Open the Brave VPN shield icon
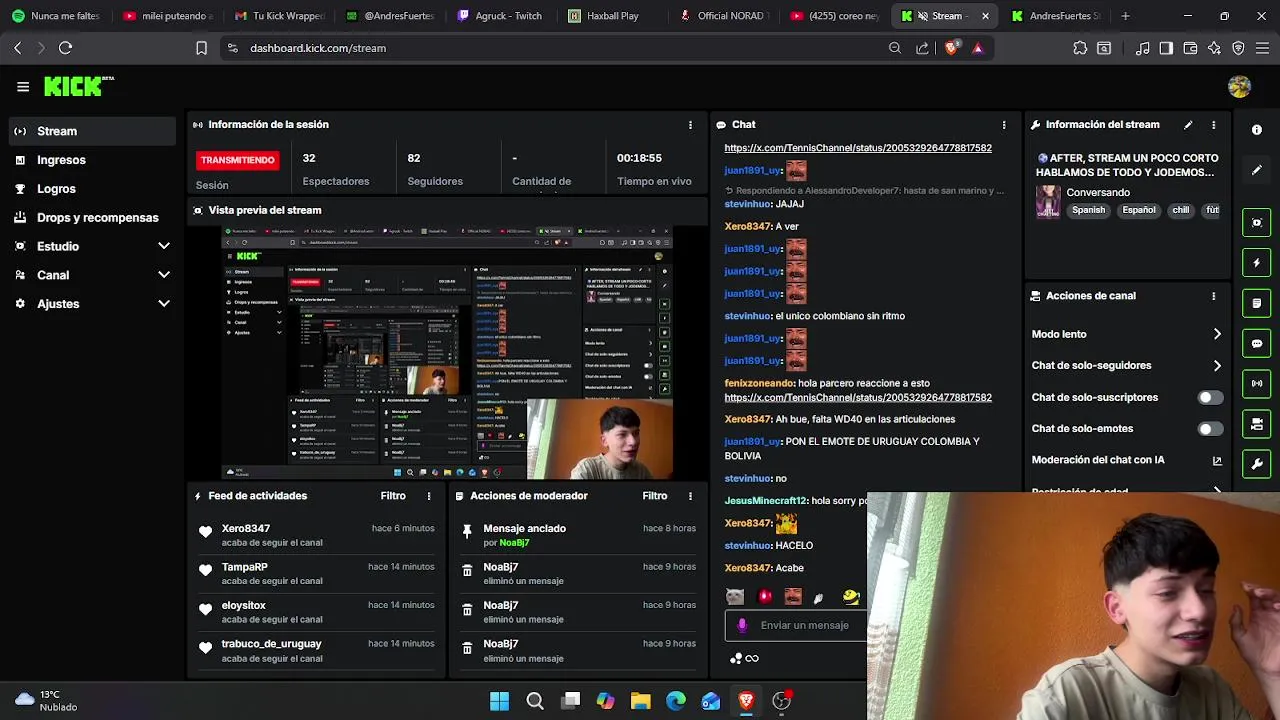Viewport: 1280px width, 720px height. tap(1238, 48)
